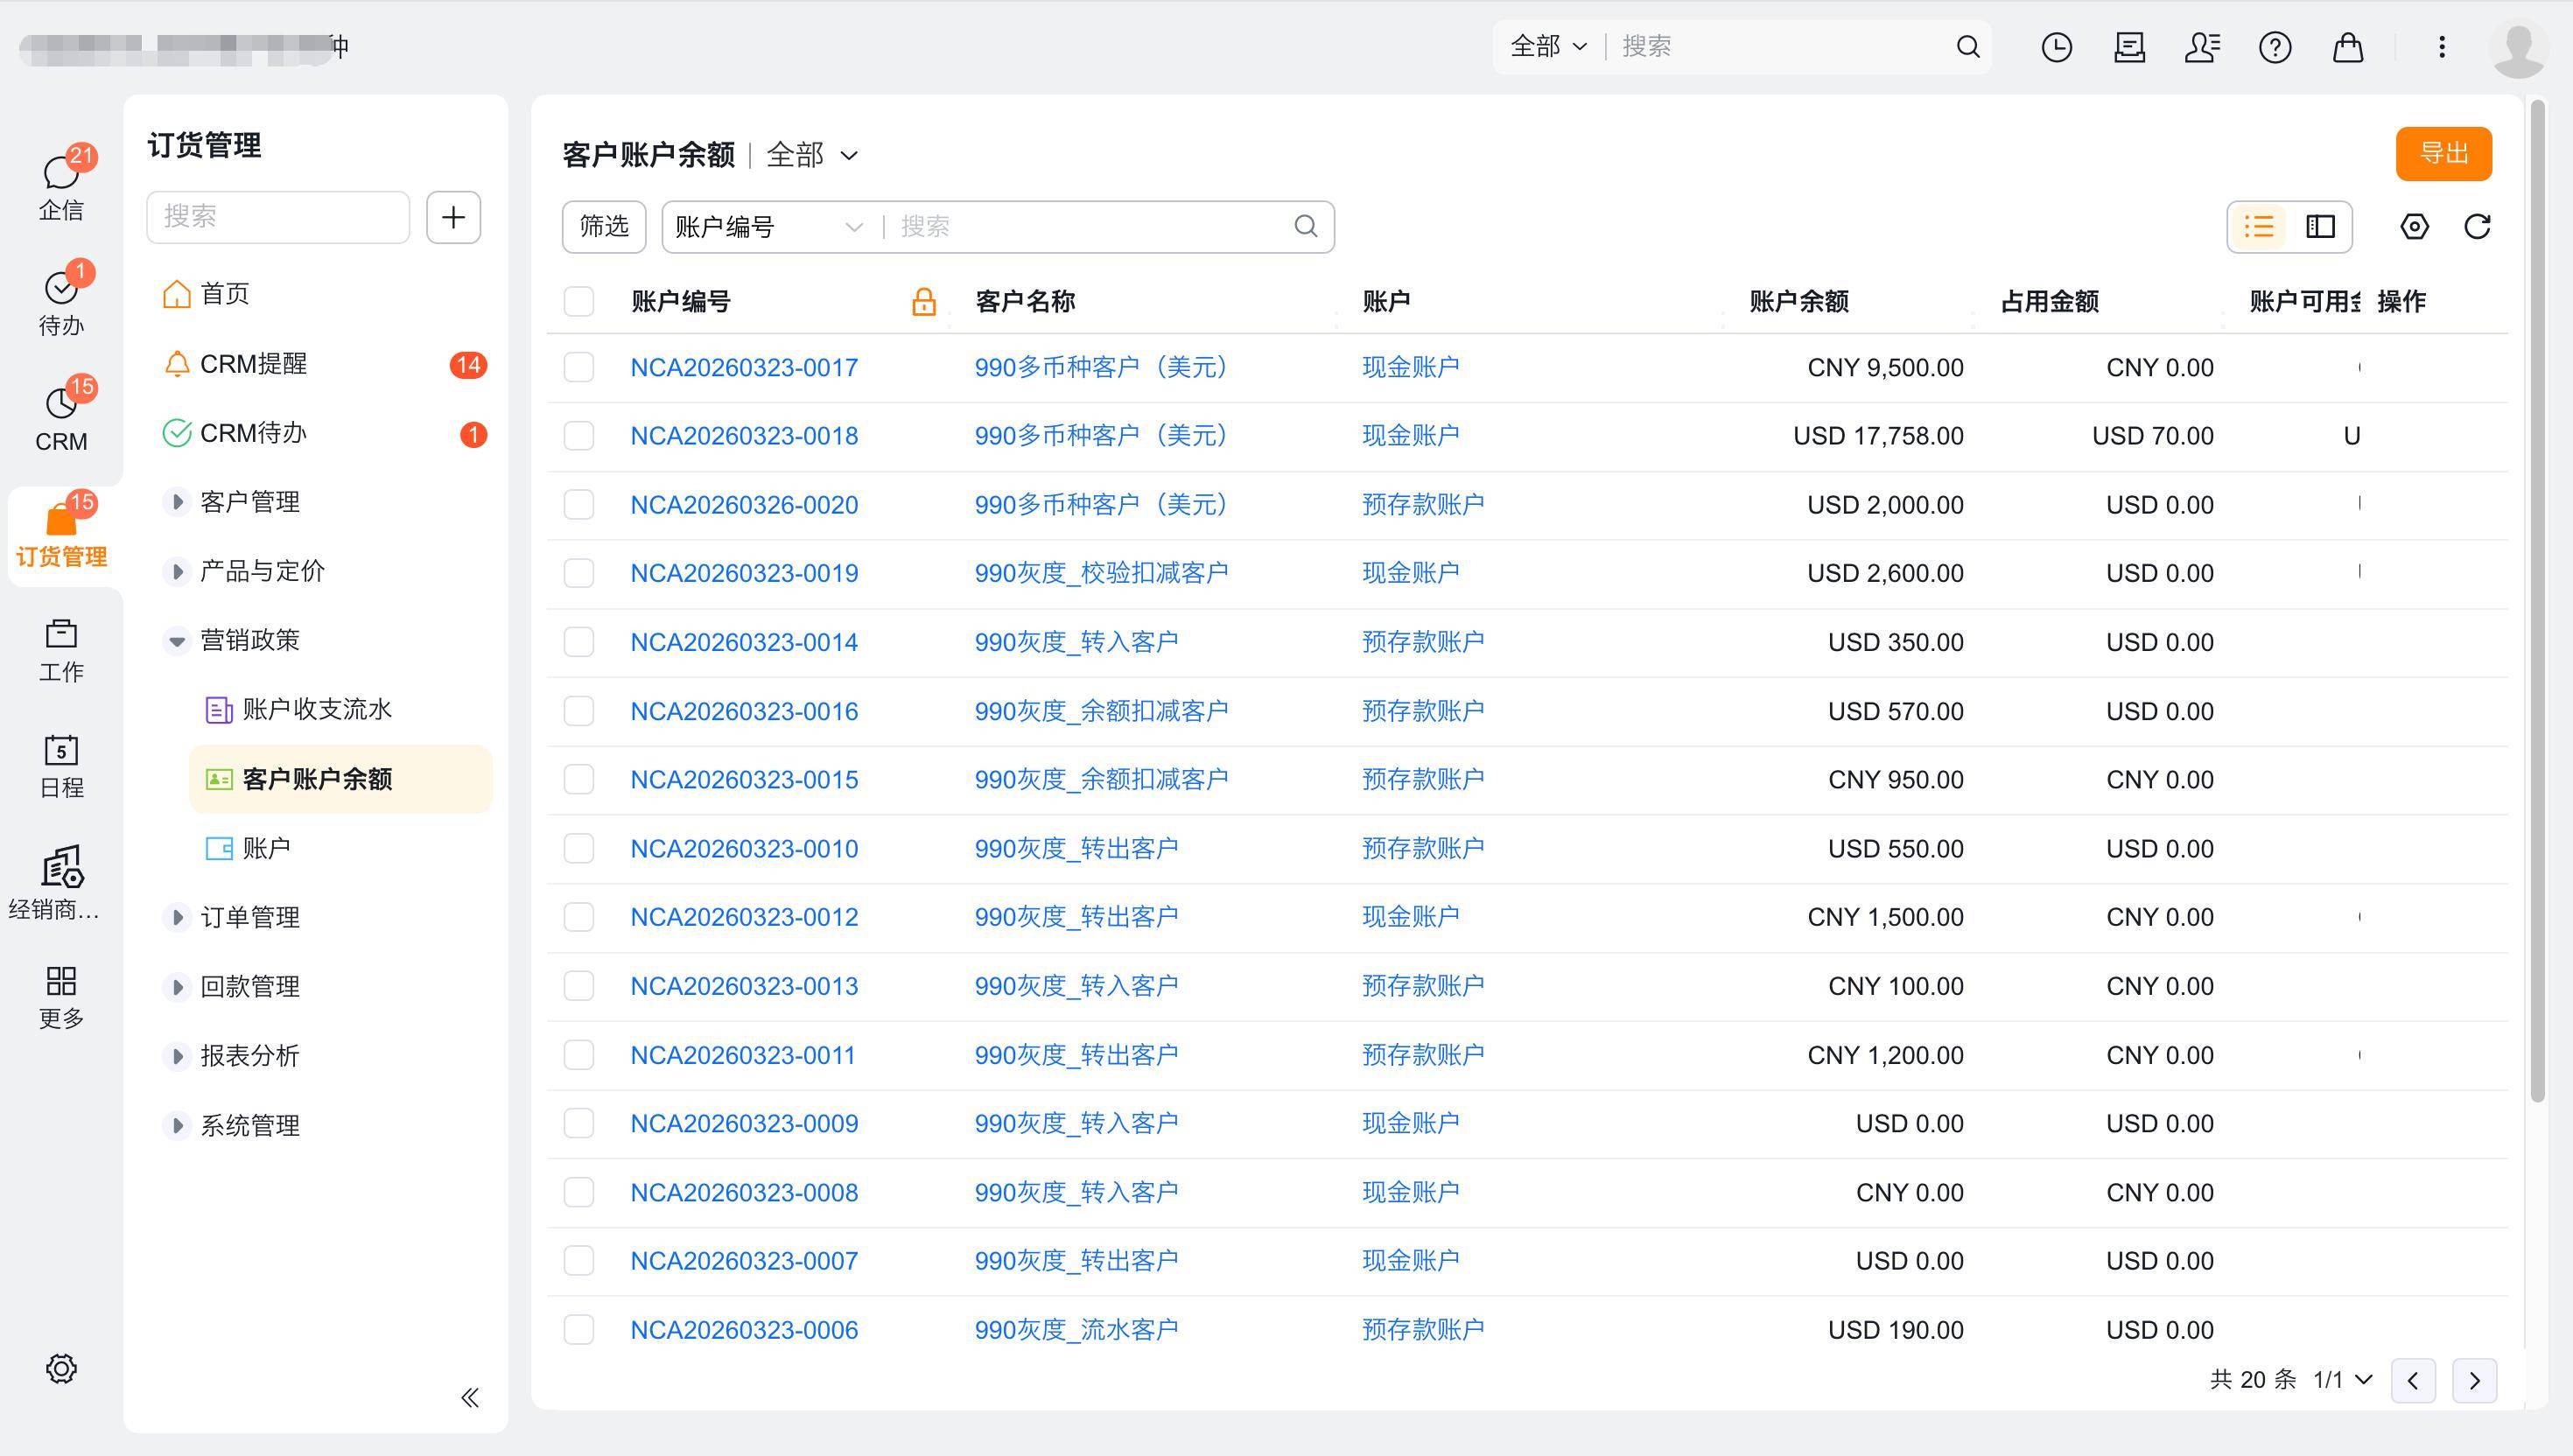Click the refresh list icon
This screenshot has width=2573, height=1456.
(2476, 227)
